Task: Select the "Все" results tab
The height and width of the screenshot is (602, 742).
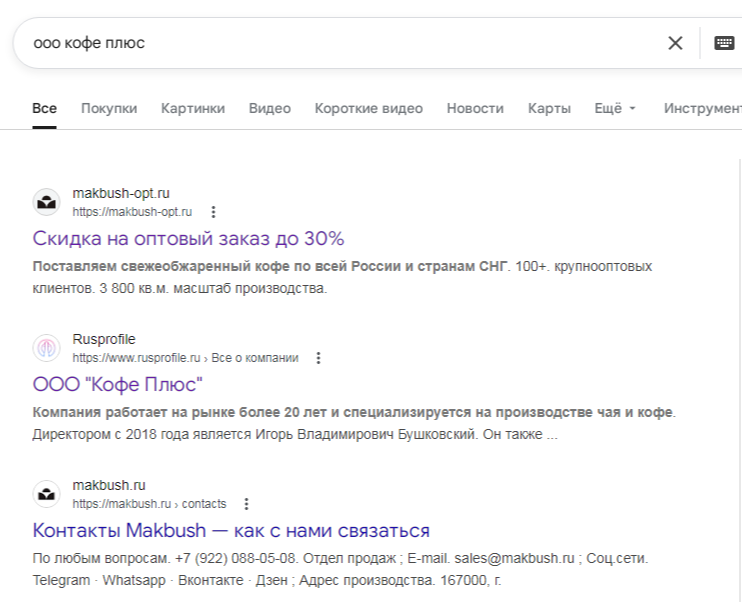Action: [44, 108]
